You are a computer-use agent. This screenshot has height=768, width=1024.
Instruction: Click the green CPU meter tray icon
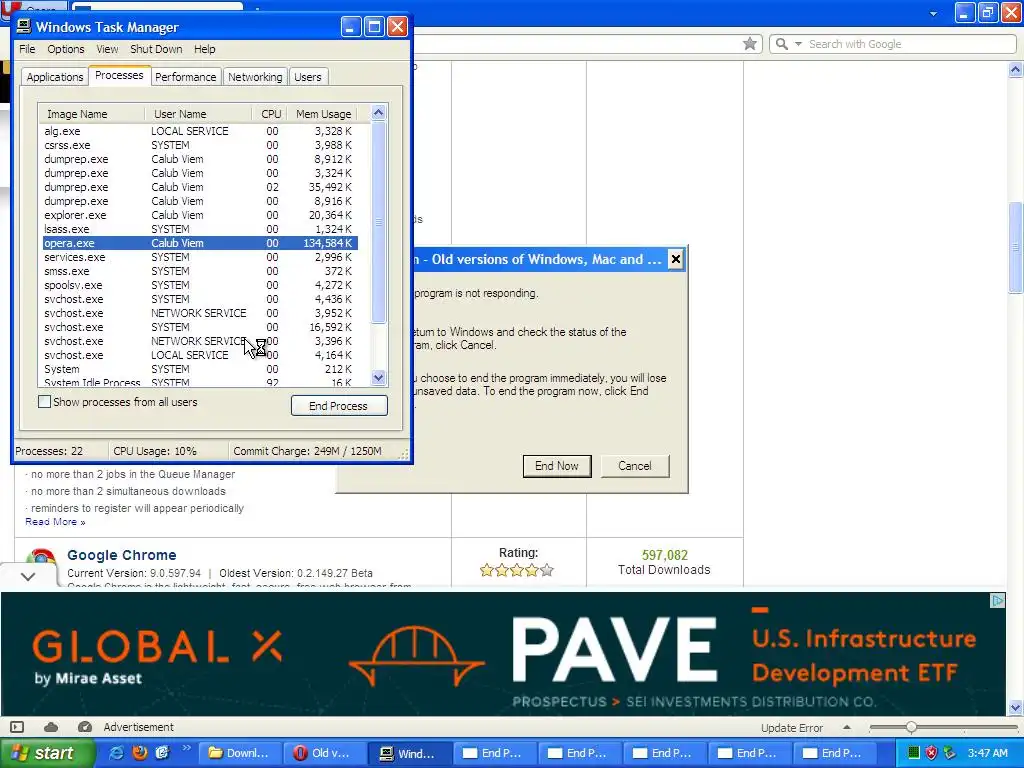[x=914, y=753]
